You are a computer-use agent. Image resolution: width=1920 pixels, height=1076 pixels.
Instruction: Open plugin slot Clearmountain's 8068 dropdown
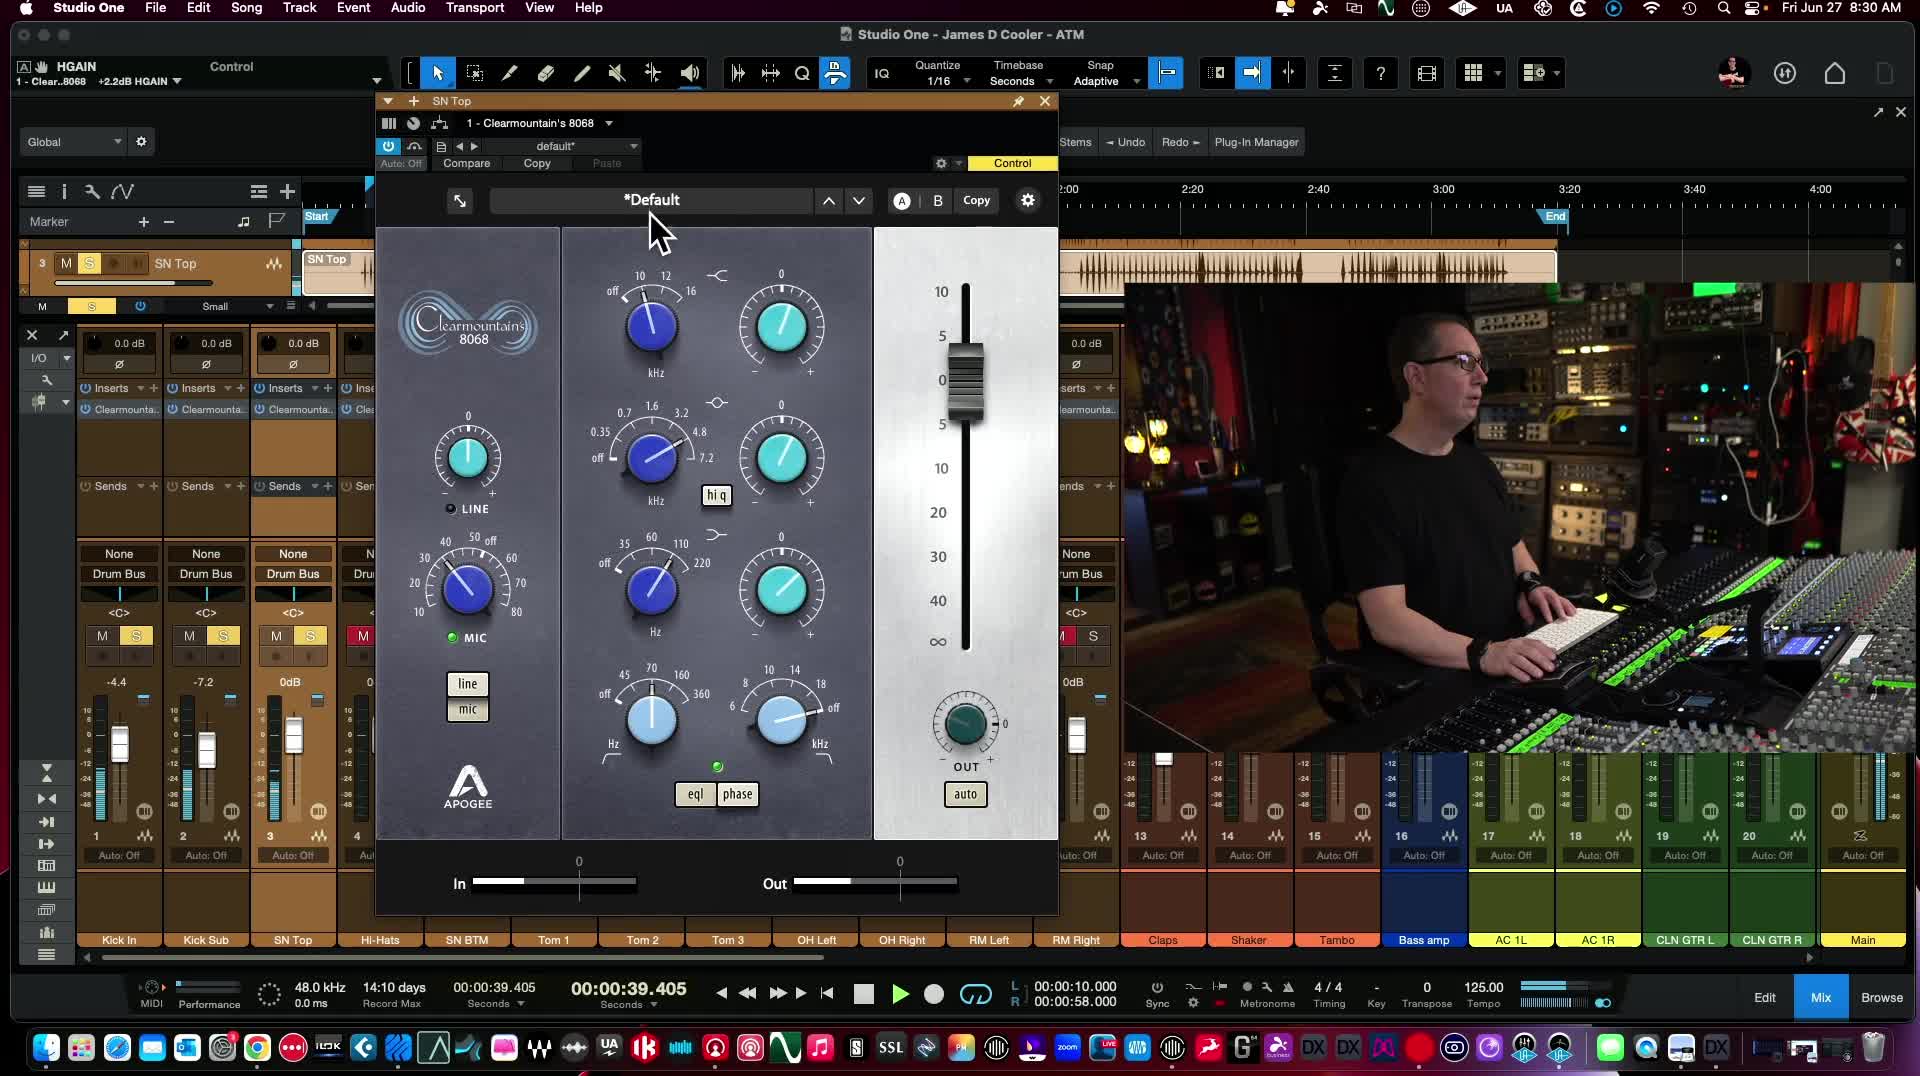click(540, 123)
